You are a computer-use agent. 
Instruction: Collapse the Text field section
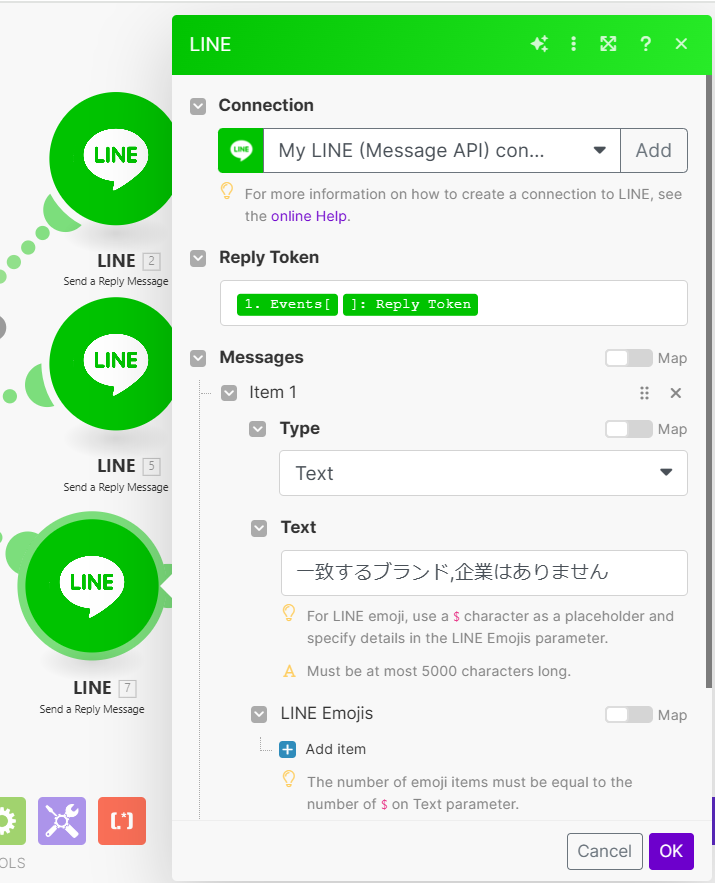click(259, 528)
